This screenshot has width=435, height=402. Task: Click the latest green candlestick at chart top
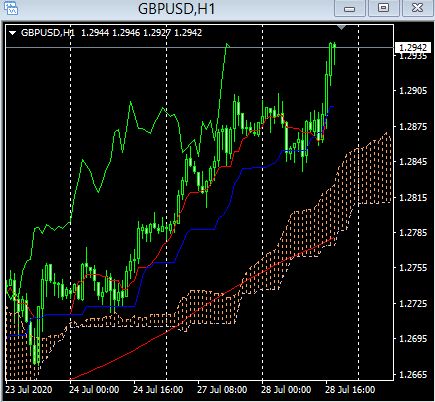334,53
